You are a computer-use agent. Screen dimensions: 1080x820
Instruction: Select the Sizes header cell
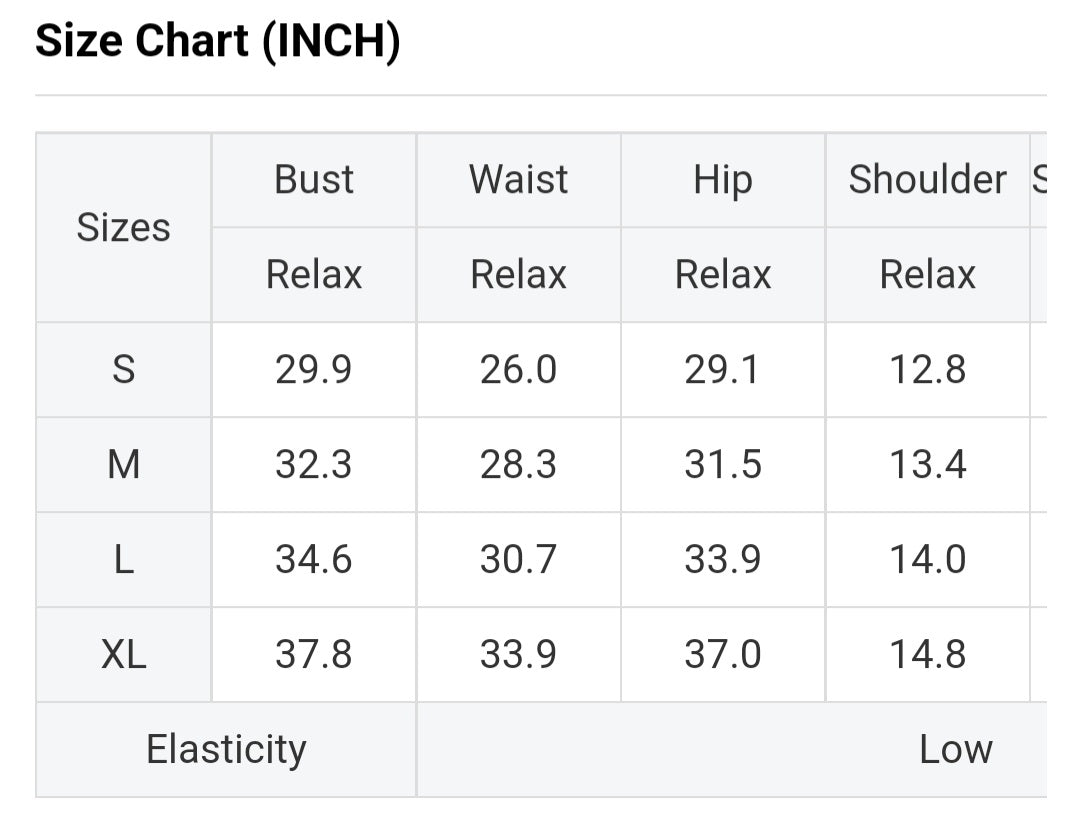pos(123,228)
